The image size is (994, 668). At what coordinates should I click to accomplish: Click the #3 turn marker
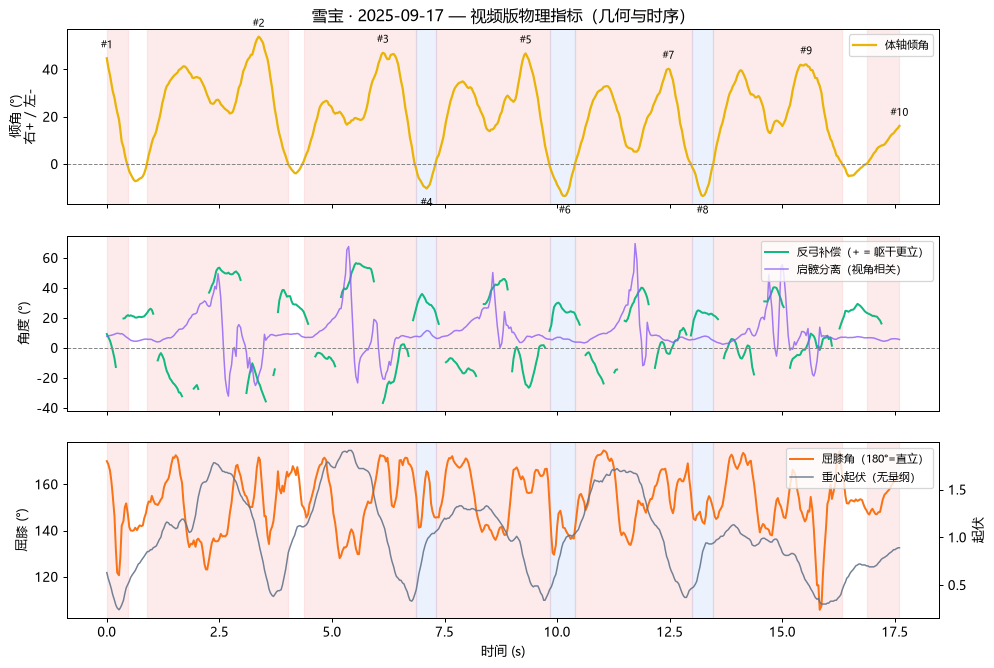point(383,39)
